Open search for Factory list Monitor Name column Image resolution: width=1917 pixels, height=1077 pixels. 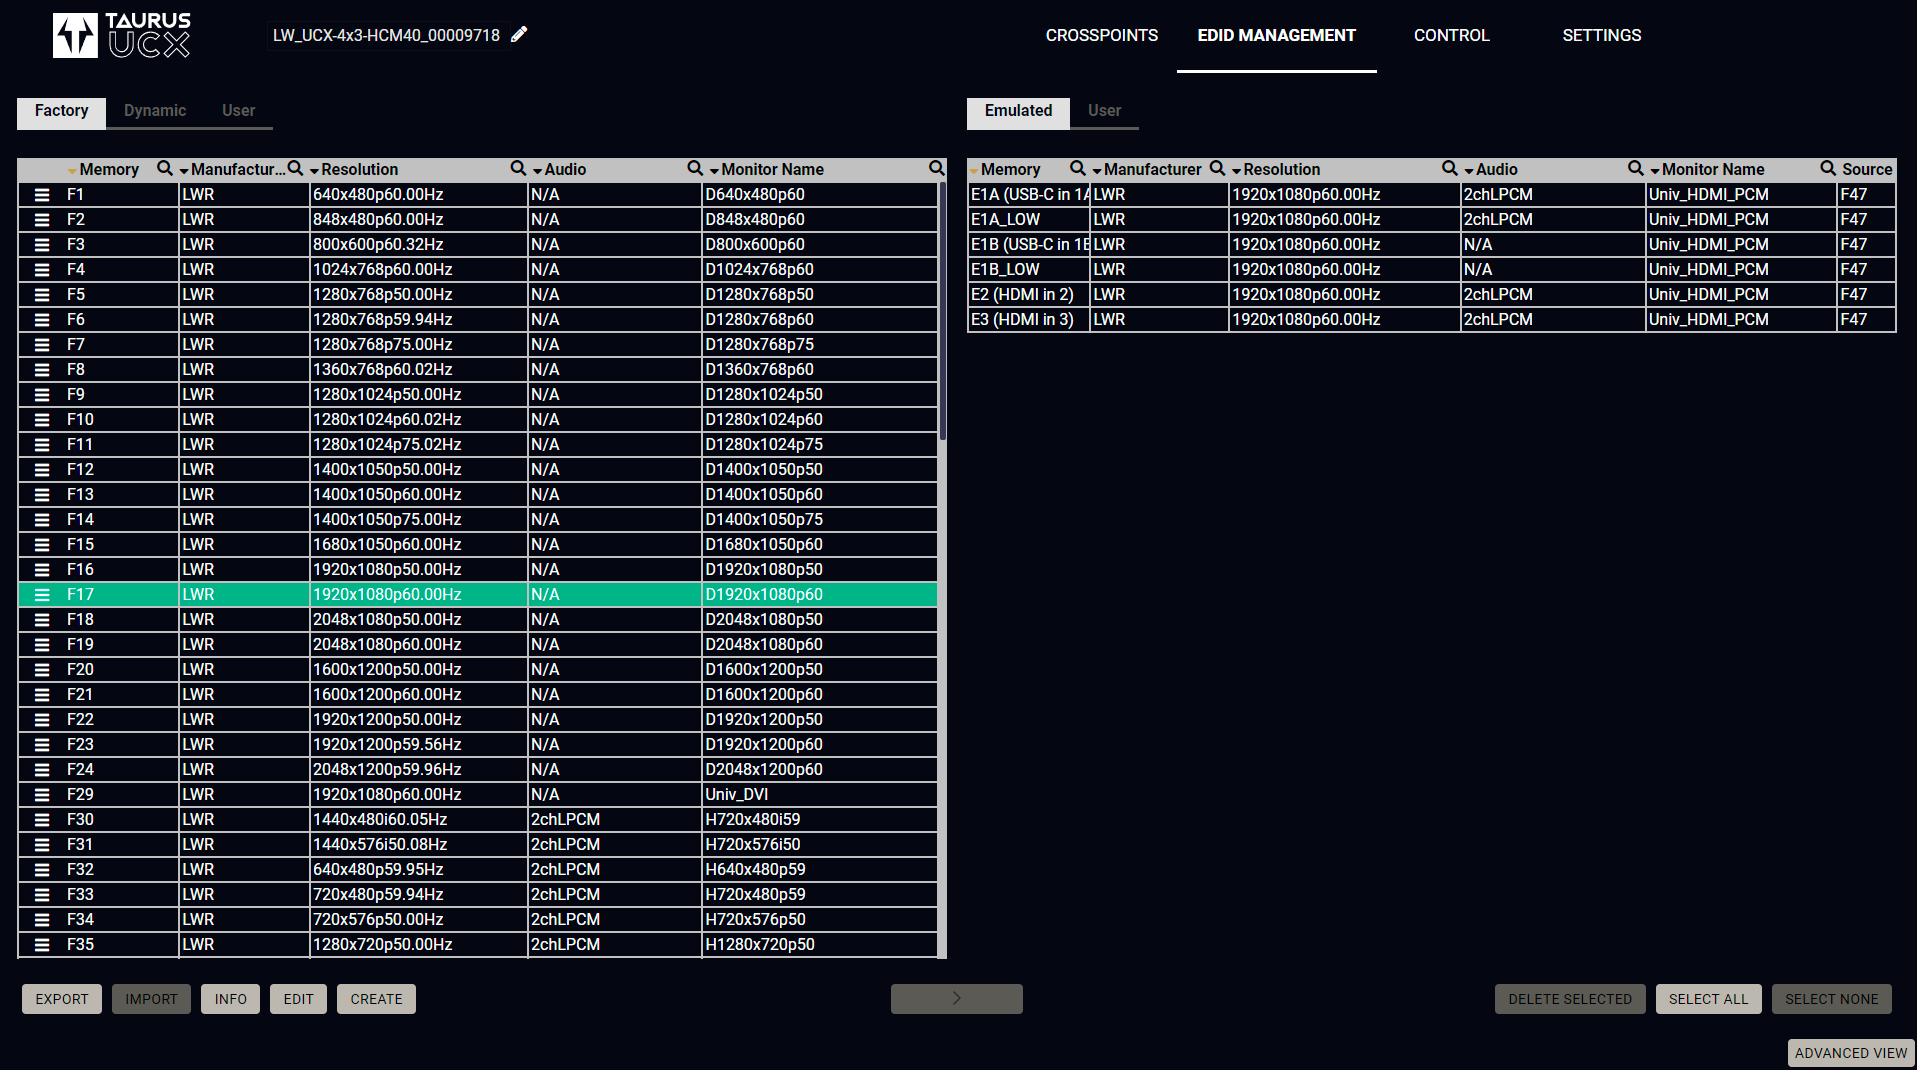tap(935, 169)
